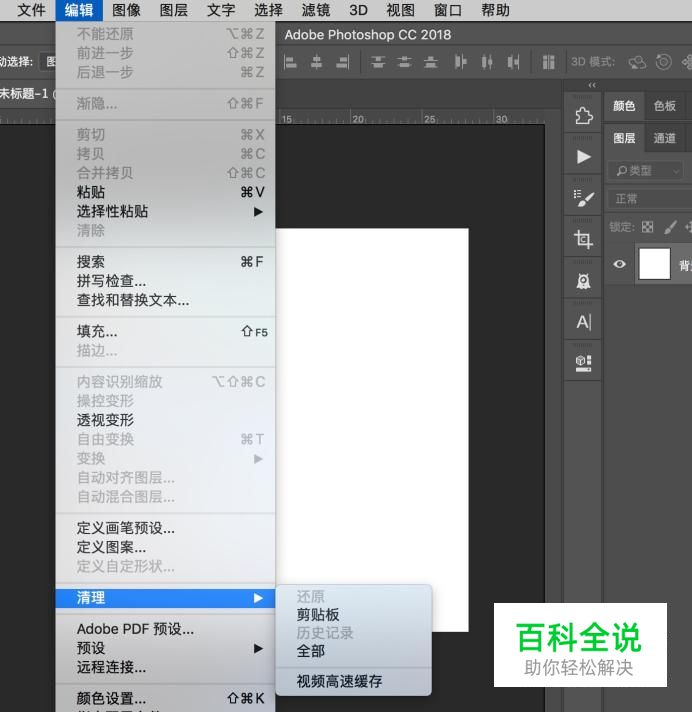692x712 pixels.
Task: Click distribute top edges icon
Action: tap(378, 62)
